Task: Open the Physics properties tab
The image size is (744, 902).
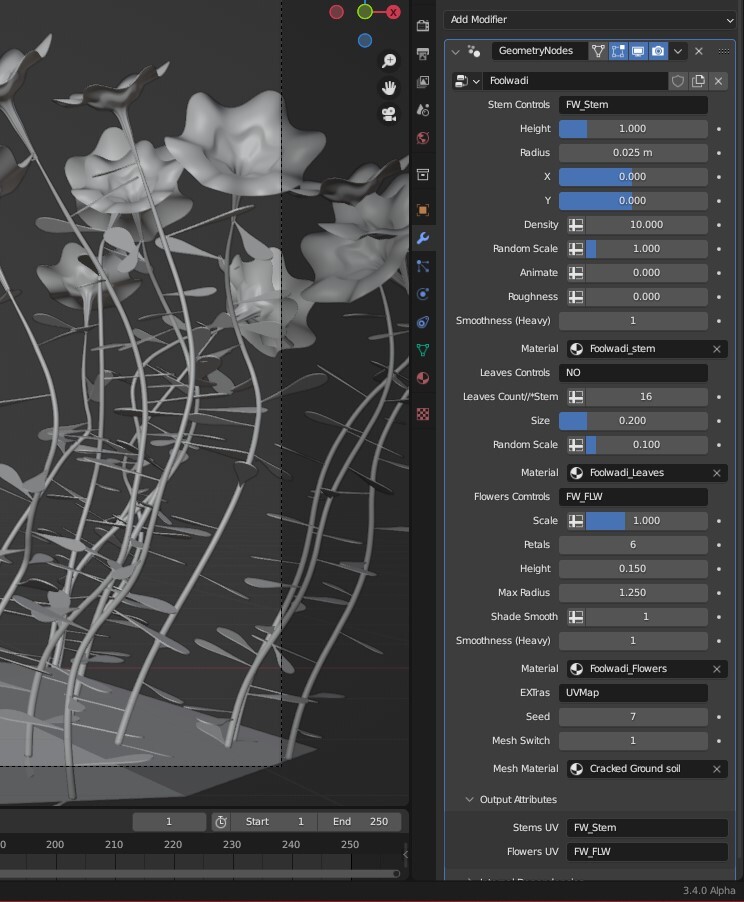Action: pyautogui.click(x=423, y=294)
